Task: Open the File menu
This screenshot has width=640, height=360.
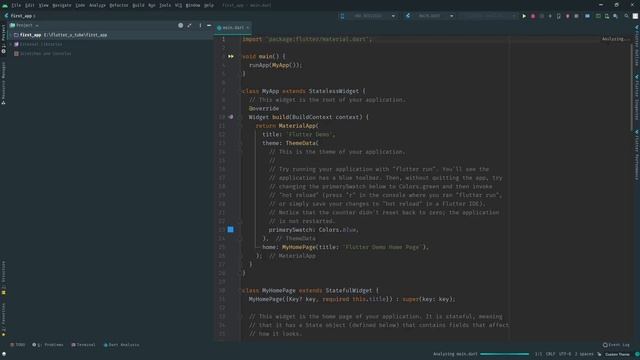Action: click(16, 5)
